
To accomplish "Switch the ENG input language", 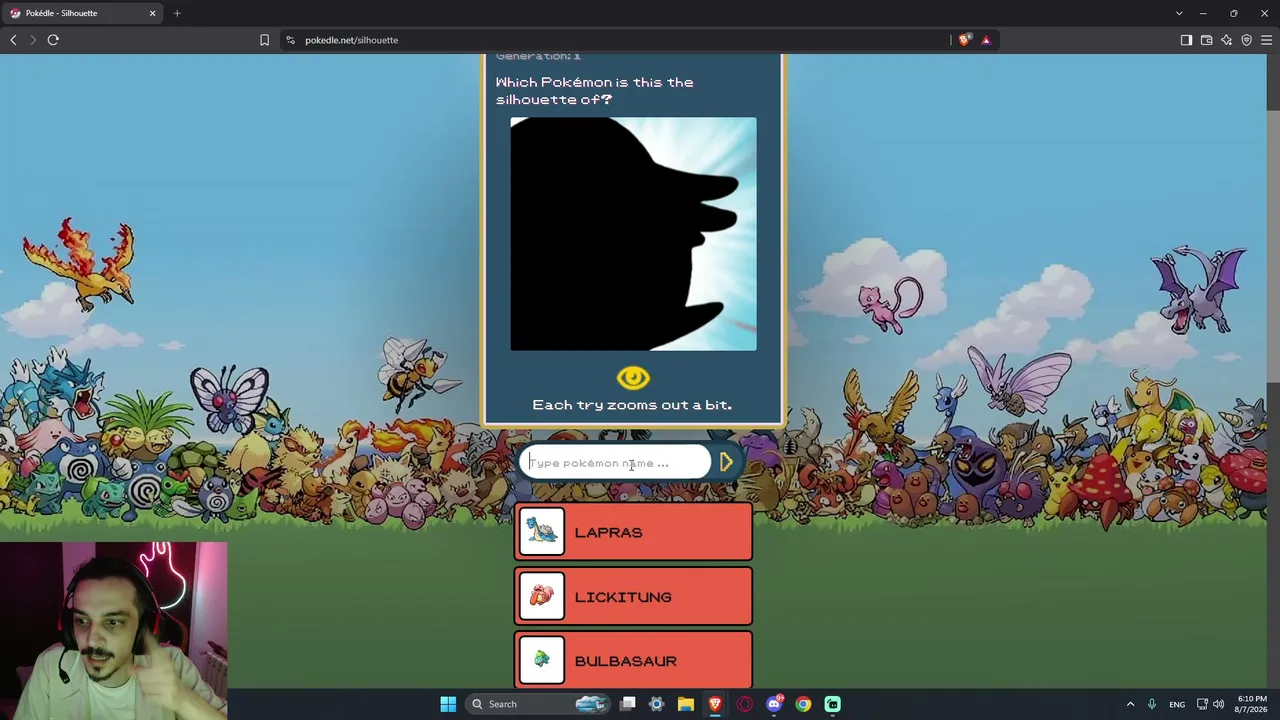I will click(1177, 704).
